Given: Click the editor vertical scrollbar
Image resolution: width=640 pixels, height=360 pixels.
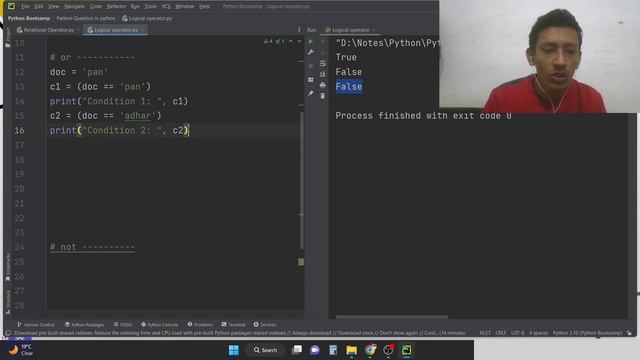Looking at the screenshot, I should [x=302, y=180].
